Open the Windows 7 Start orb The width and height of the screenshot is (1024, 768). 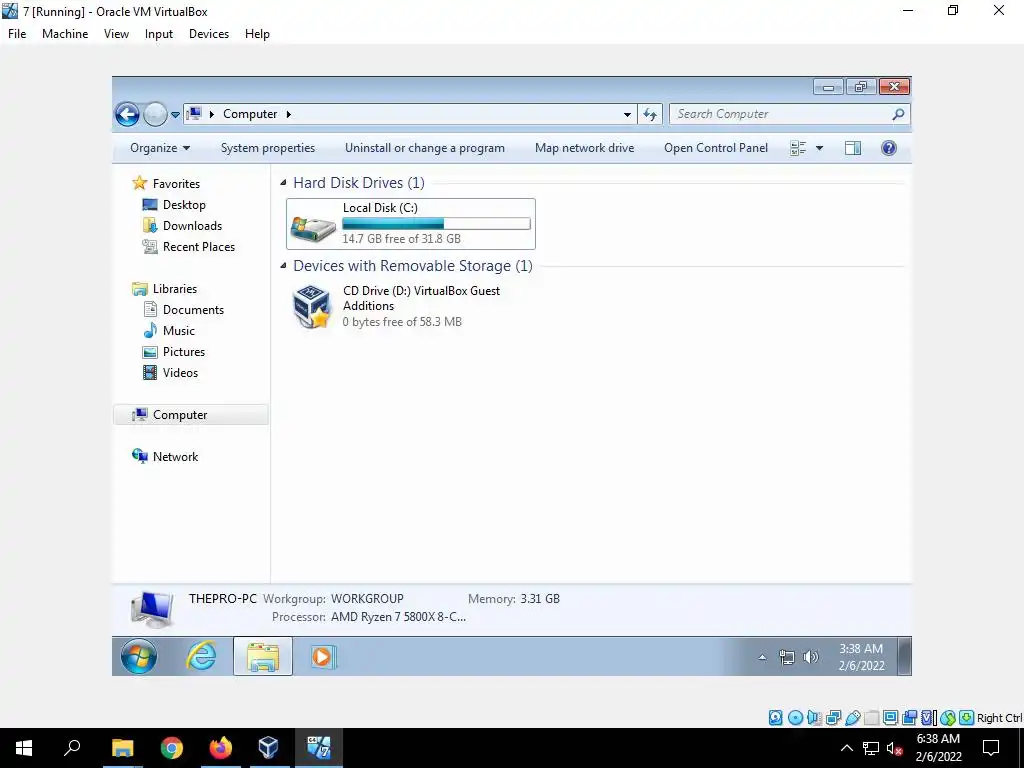139,656
